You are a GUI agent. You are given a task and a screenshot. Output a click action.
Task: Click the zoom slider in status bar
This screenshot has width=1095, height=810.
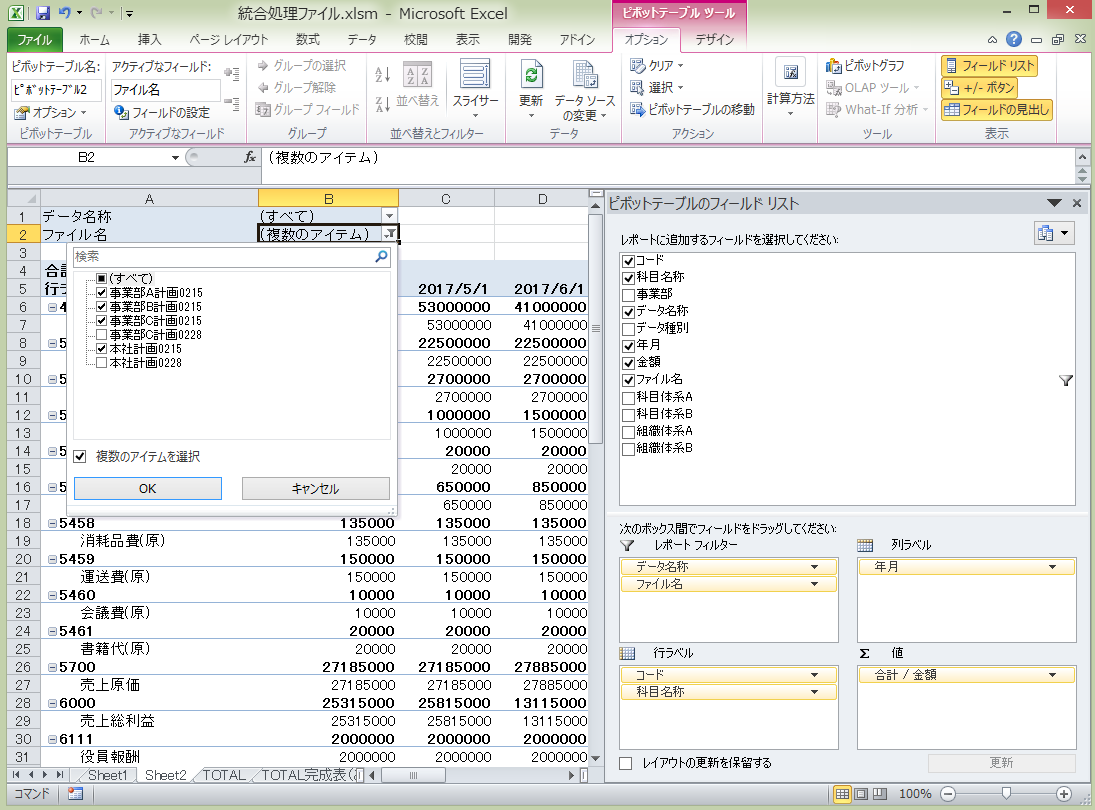tap(1006, 794)
